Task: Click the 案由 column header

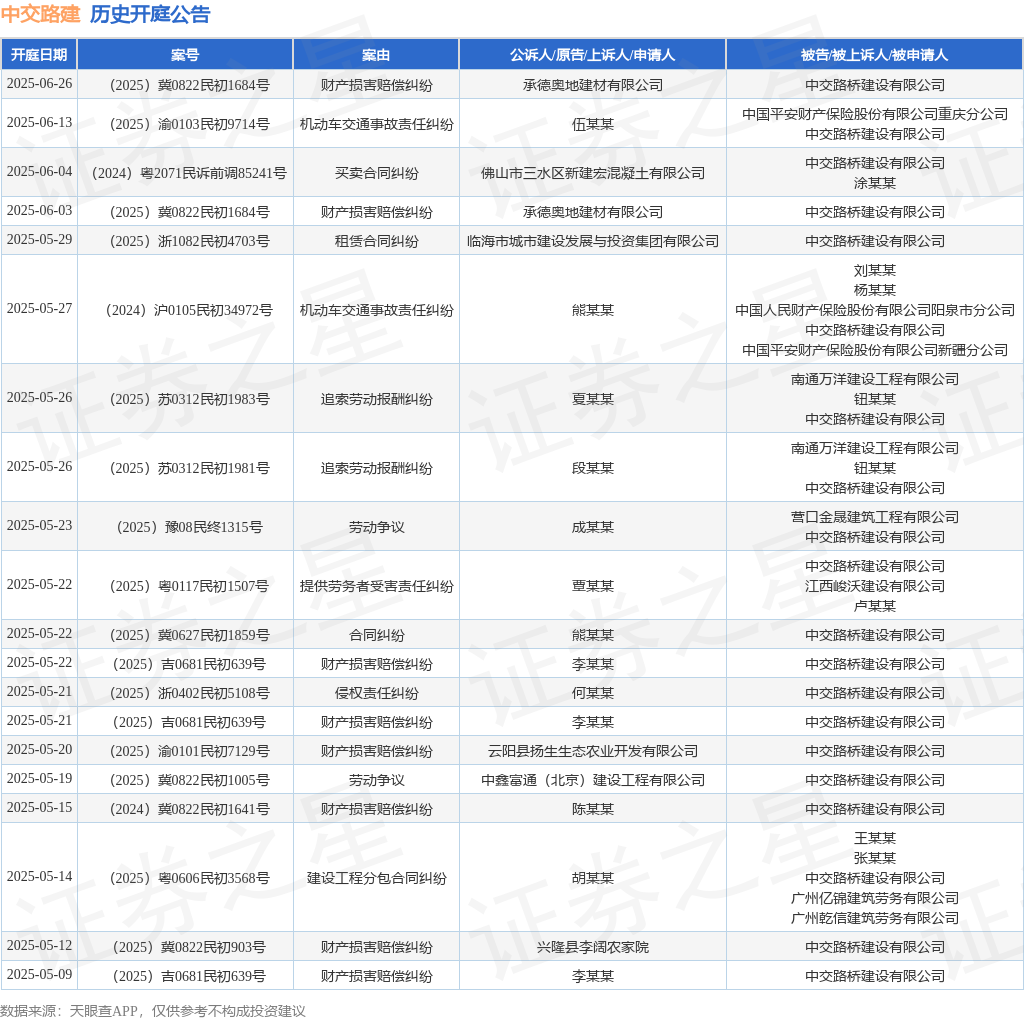Action: (376, 55)
